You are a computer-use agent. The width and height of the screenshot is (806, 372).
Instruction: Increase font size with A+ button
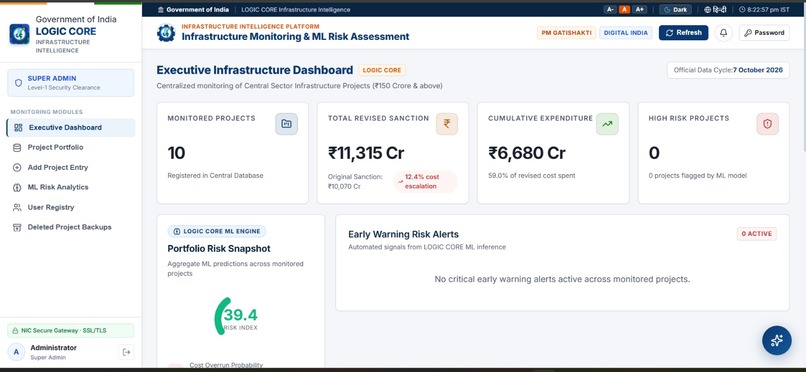tap(639, 10)
